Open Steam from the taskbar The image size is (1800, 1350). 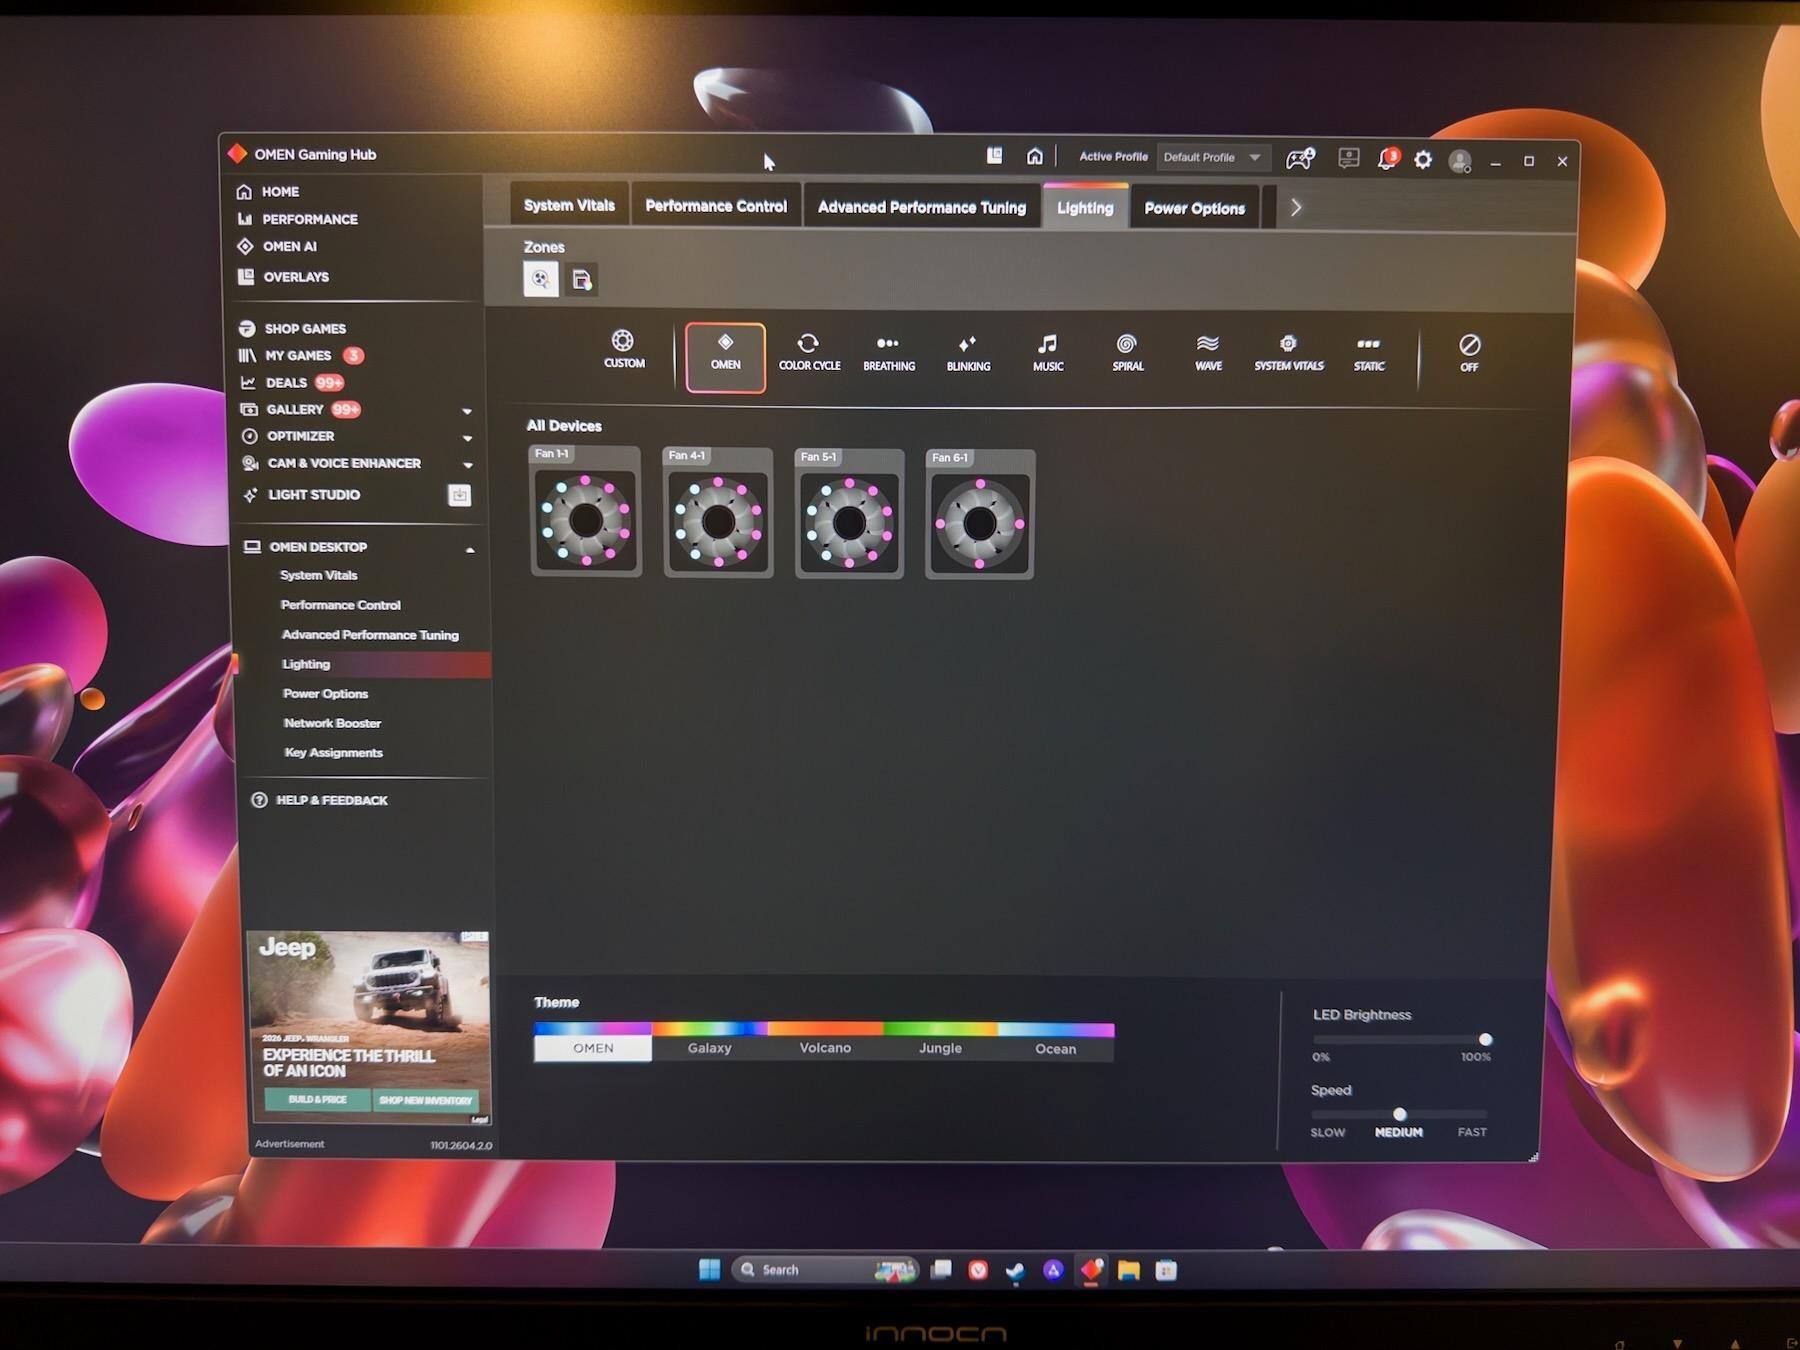1015,1271
